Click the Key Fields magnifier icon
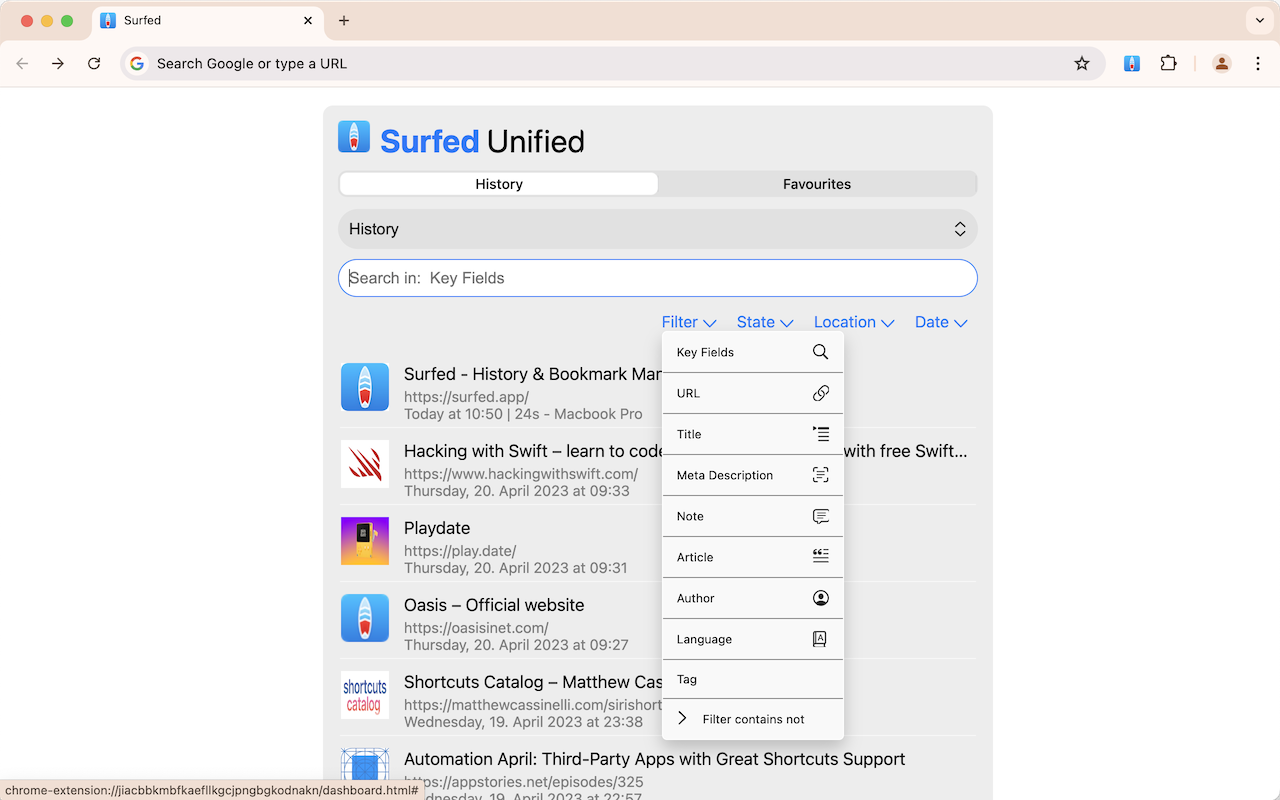 [x=820, y=352]
